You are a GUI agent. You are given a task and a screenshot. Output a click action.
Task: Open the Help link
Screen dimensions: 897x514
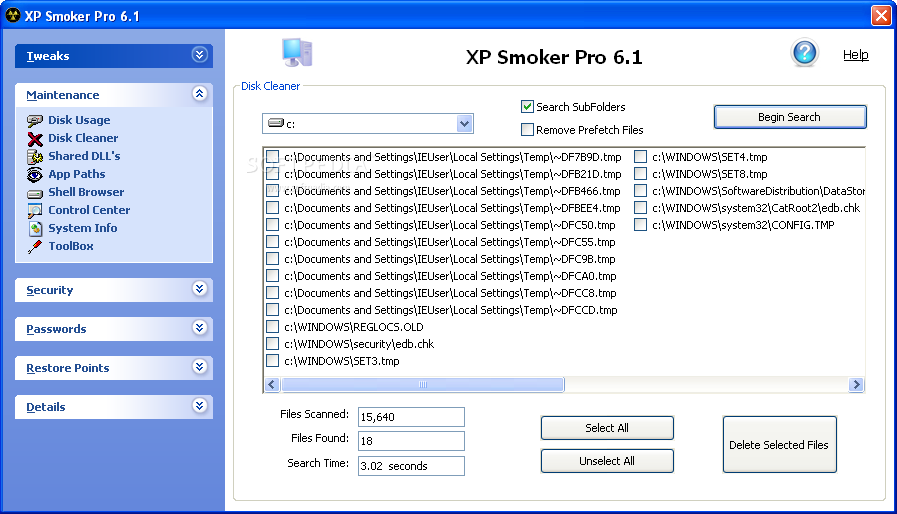click(x=855, y=54)
